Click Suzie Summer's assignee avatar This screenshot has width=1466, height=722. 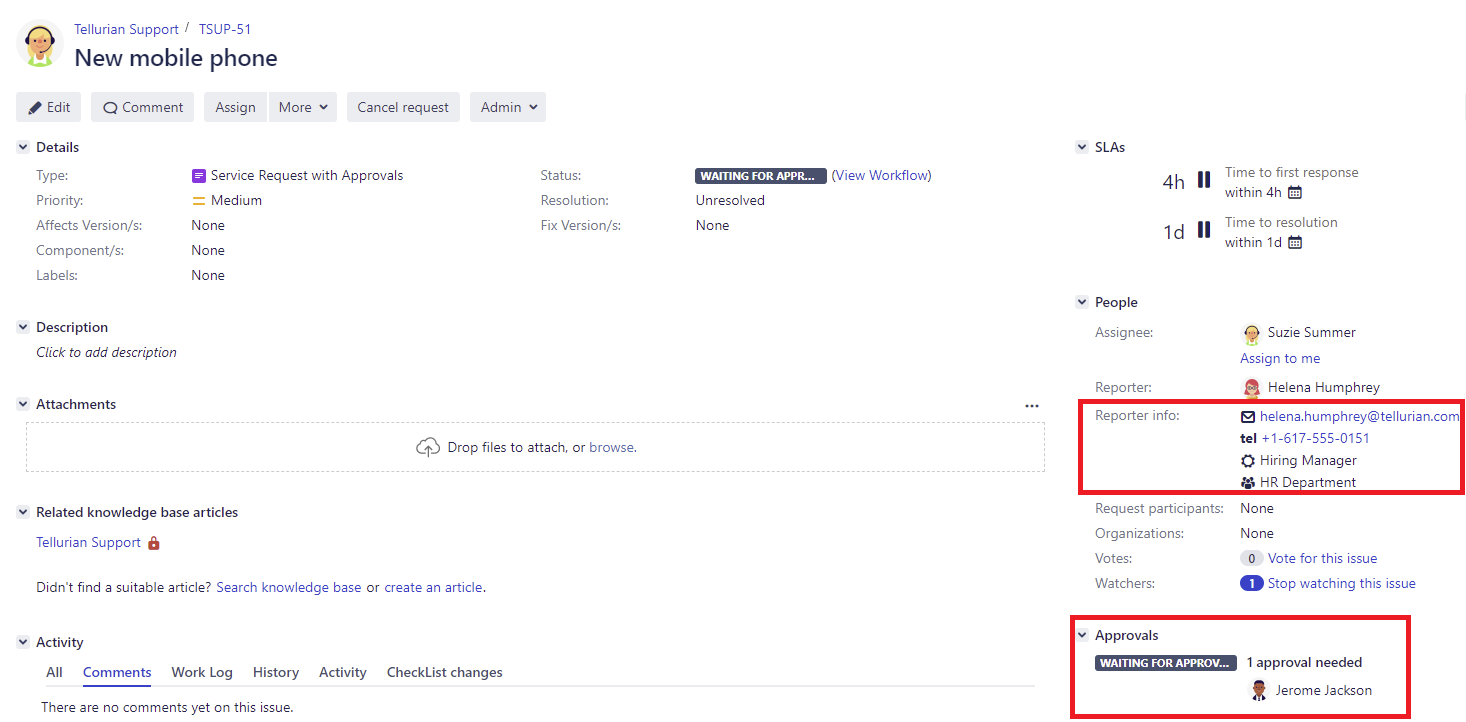coord(1251,333)
